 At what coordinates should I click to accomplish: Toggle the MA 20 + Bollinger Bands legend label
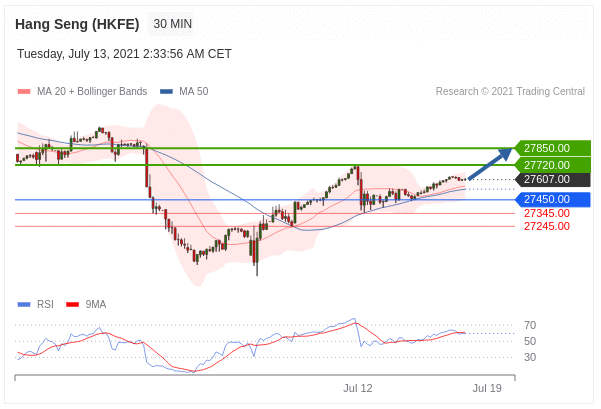click(91, 92)
